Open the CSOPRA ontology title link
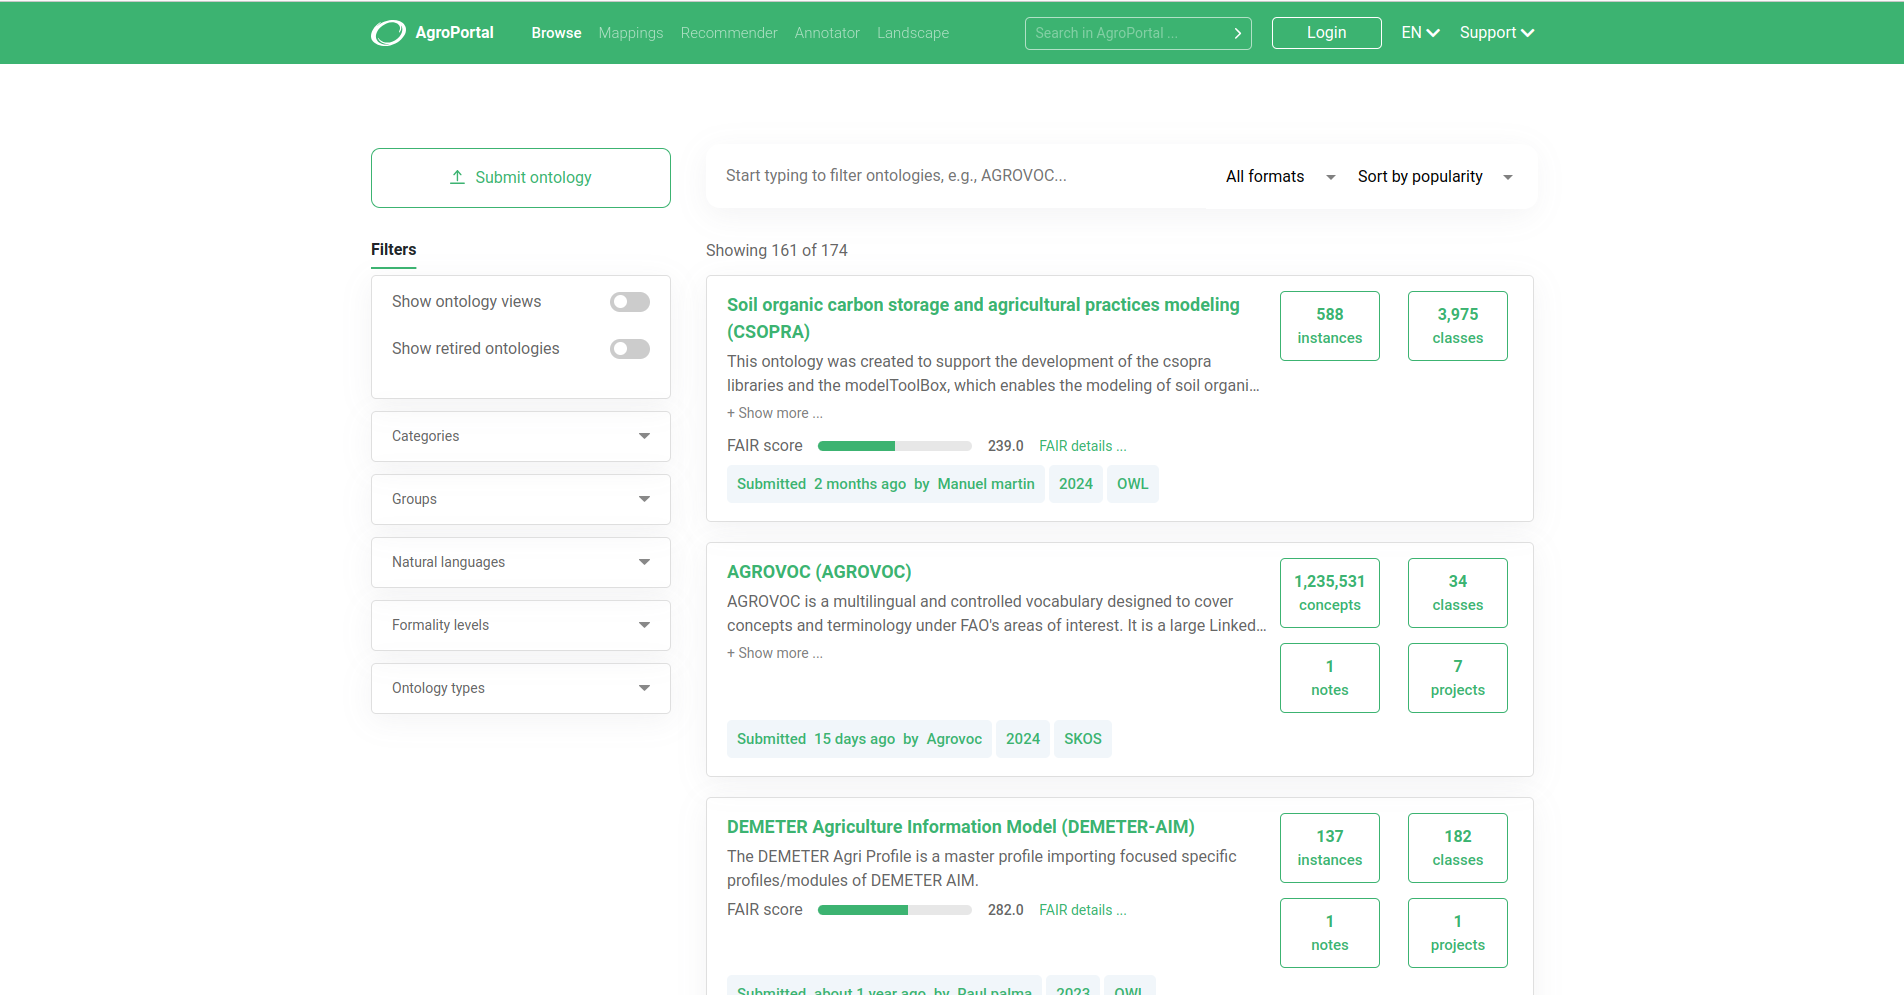This screenshot has width=1904, height=995. click(983, 318)
